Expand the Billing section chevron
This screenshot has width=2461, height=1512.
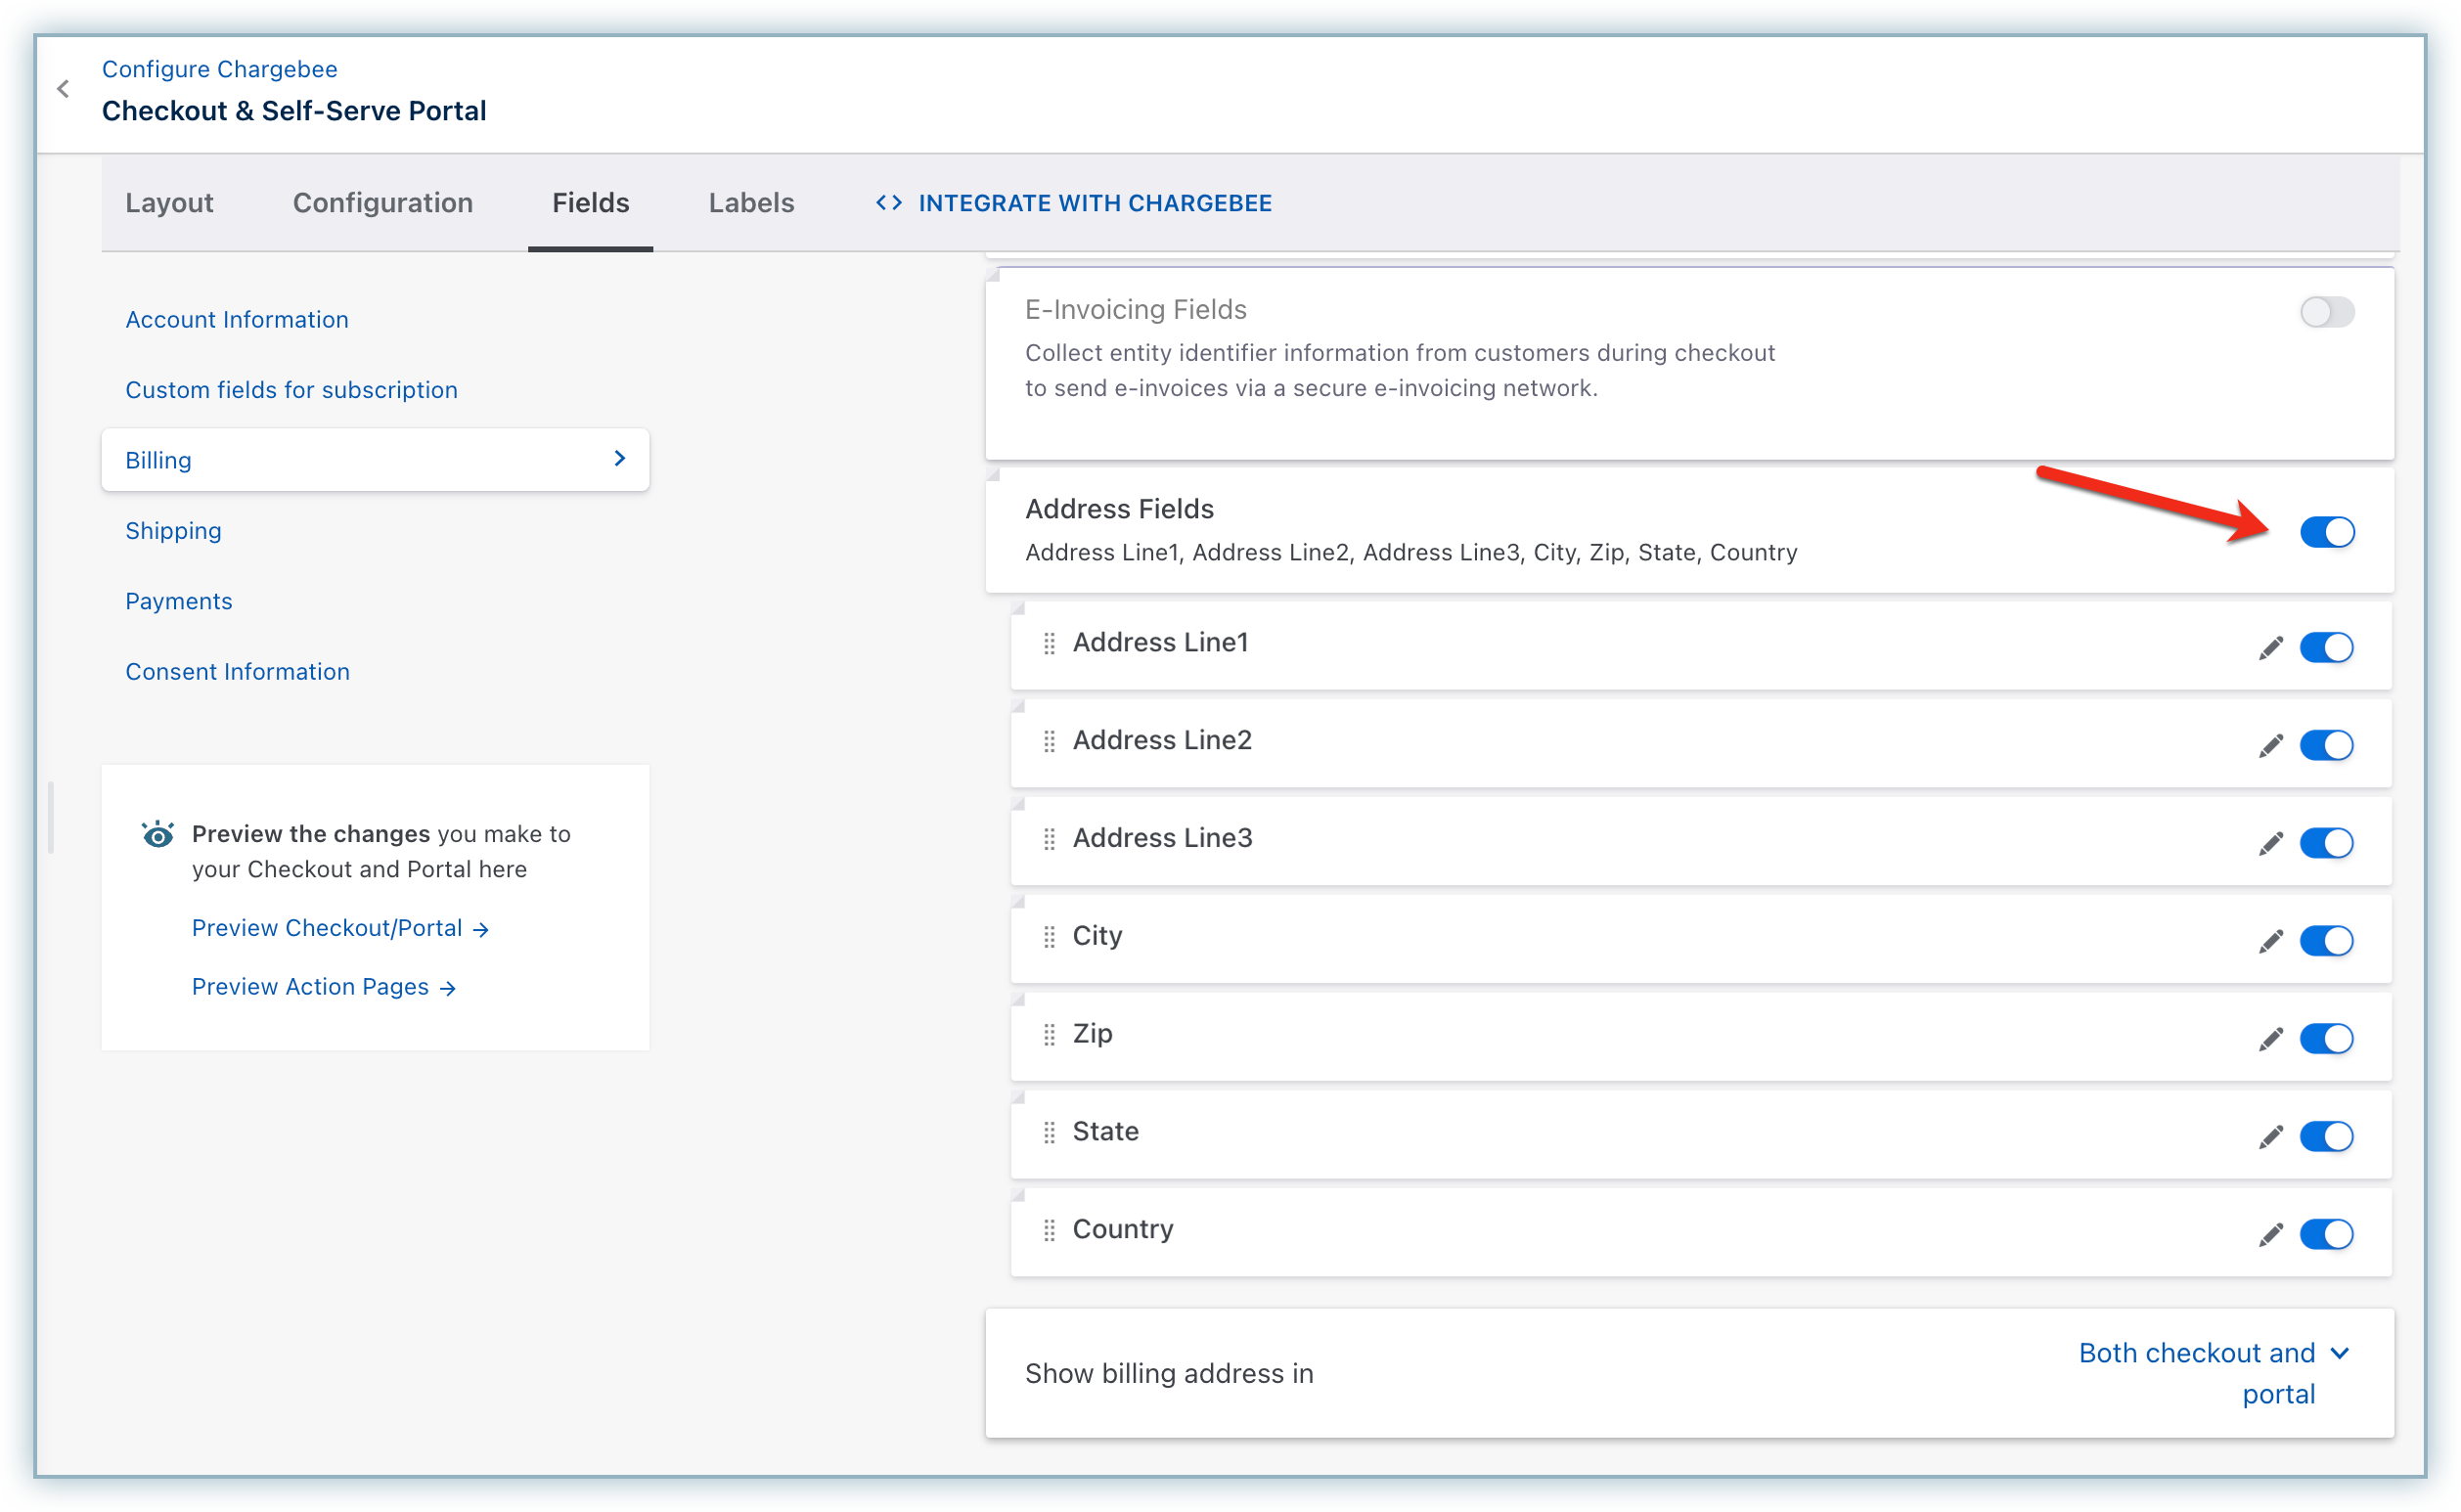coord(620,458)
